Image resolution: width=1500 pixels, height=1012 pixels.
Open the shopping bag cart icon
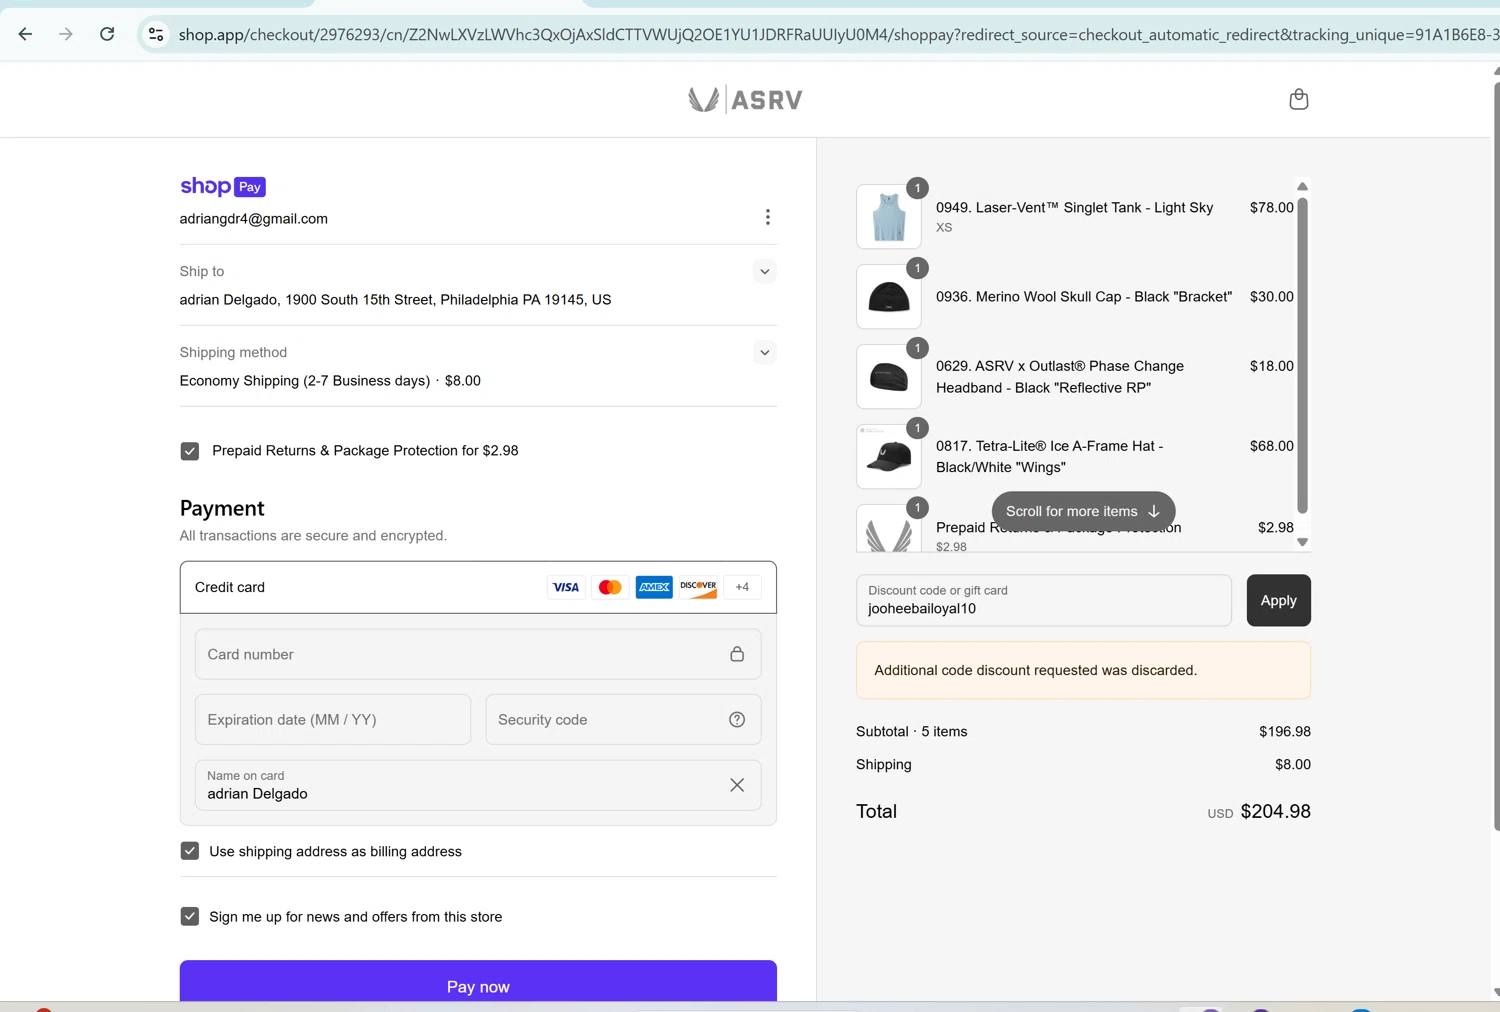(x=1298, y=99)
